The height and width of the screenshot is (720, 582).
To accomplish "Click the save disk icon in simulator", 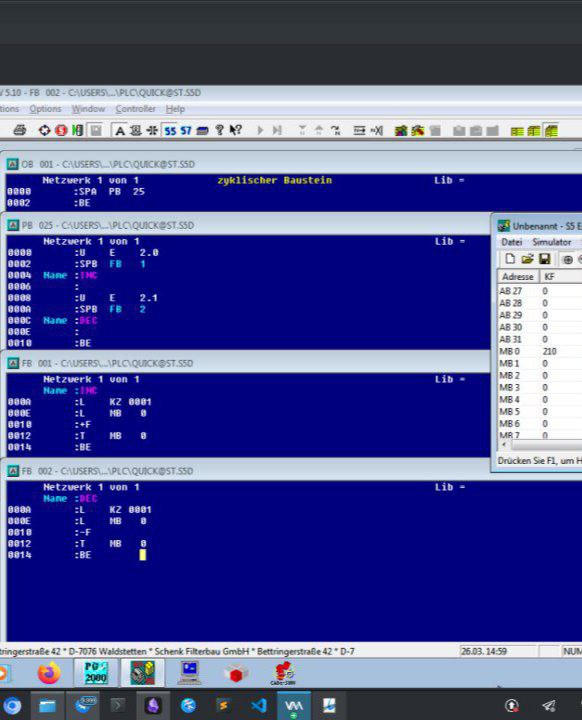I will point(544,259).
